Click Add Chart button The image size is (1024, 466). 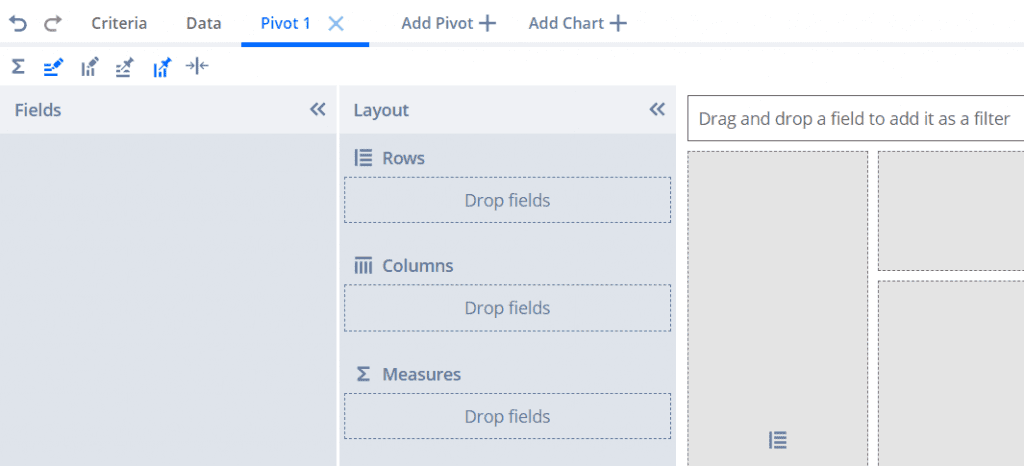pyautogui.click(x=577, y=23)
